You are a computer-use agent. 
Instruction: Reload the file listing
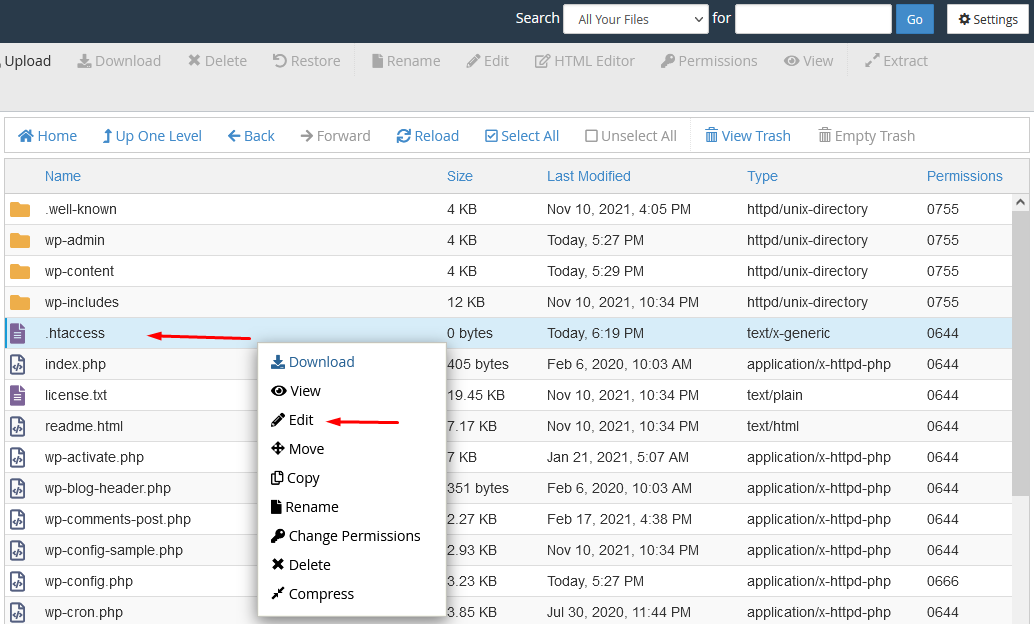coord(427,136)
